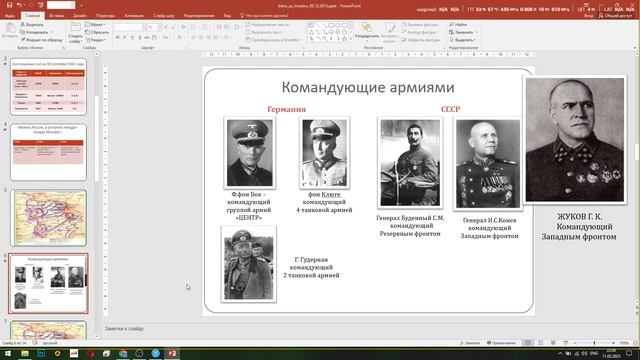Select PowerPoint icon on taskbar
Image resolution: width=640 pixels, height=360 pixels.
(172, 353)
